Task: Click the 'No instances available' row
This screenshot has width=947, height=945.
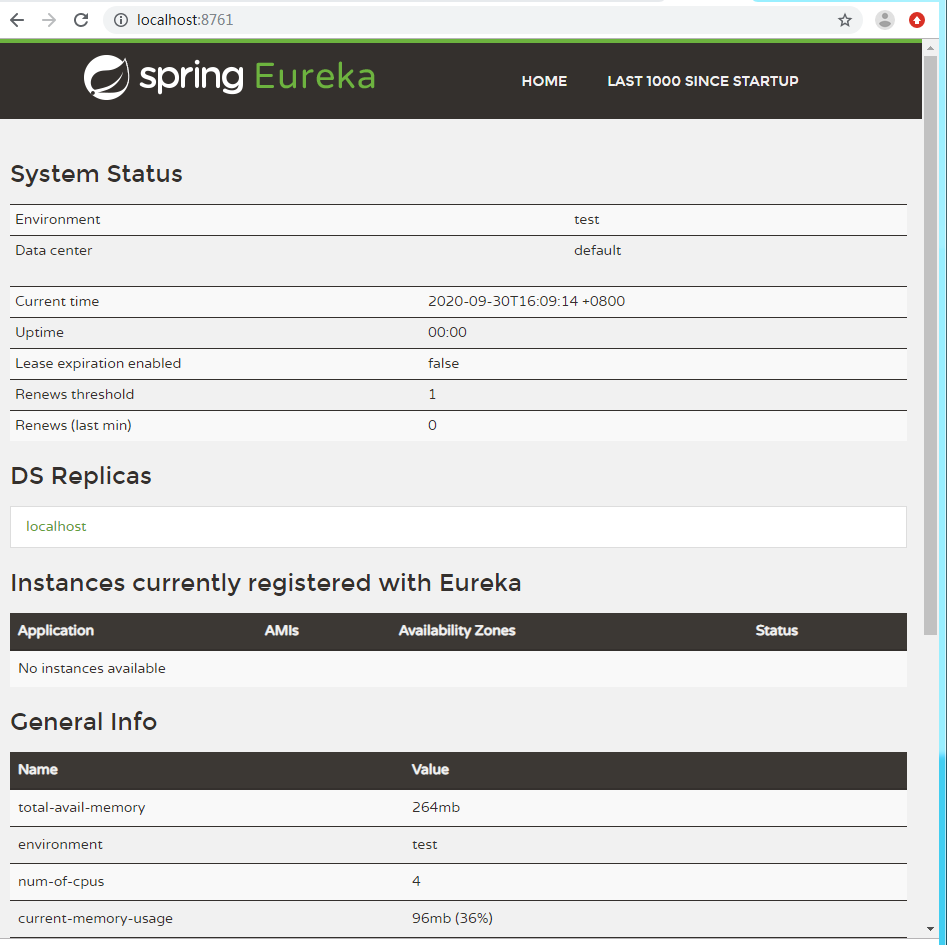Action: 458,668
